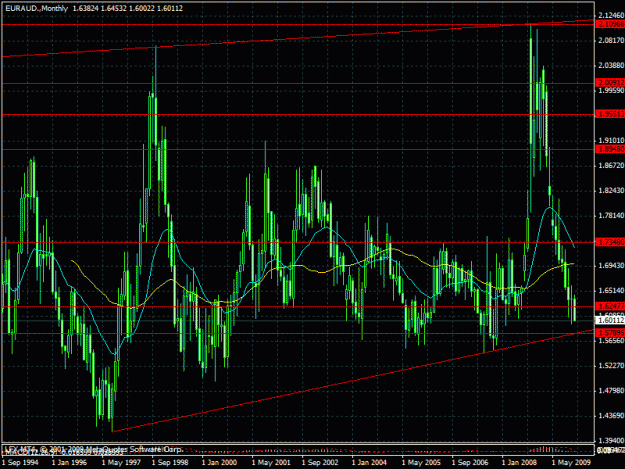Click the 1.56560 price axis label
The width and height of the screenshot is (625, 469).
(x=611, y=341)
